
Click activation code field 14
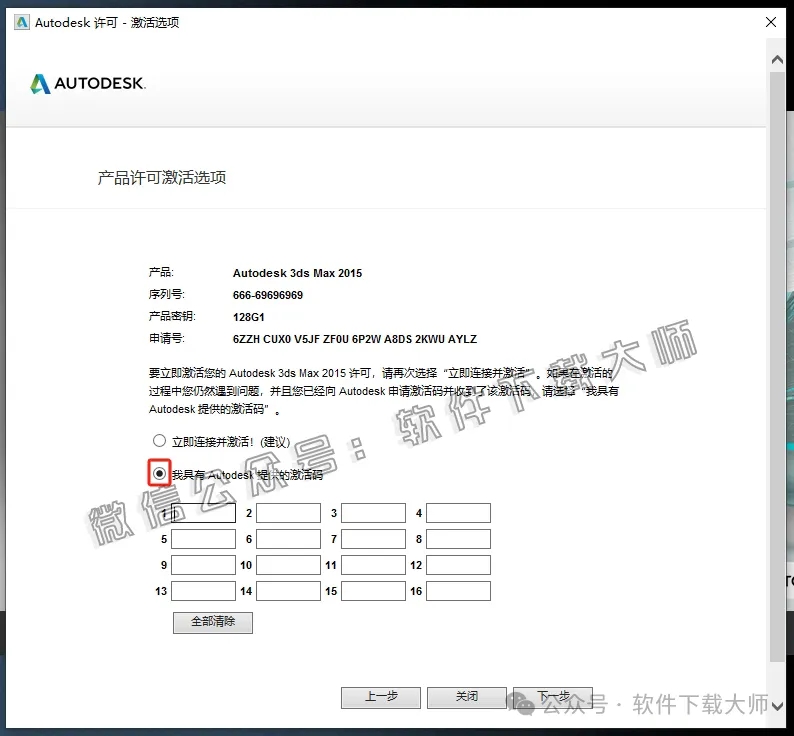pyautogui.click(x=289, y=591)
